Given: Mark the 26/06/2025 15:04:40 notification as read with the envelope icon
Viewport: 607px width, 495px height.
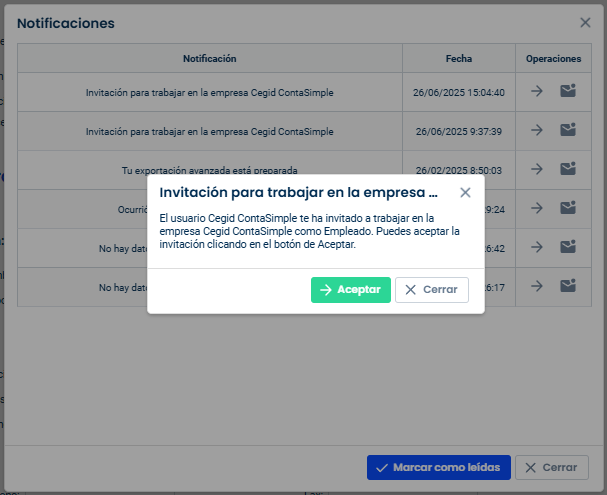Looking at the screenshot, I should [568, 91].
